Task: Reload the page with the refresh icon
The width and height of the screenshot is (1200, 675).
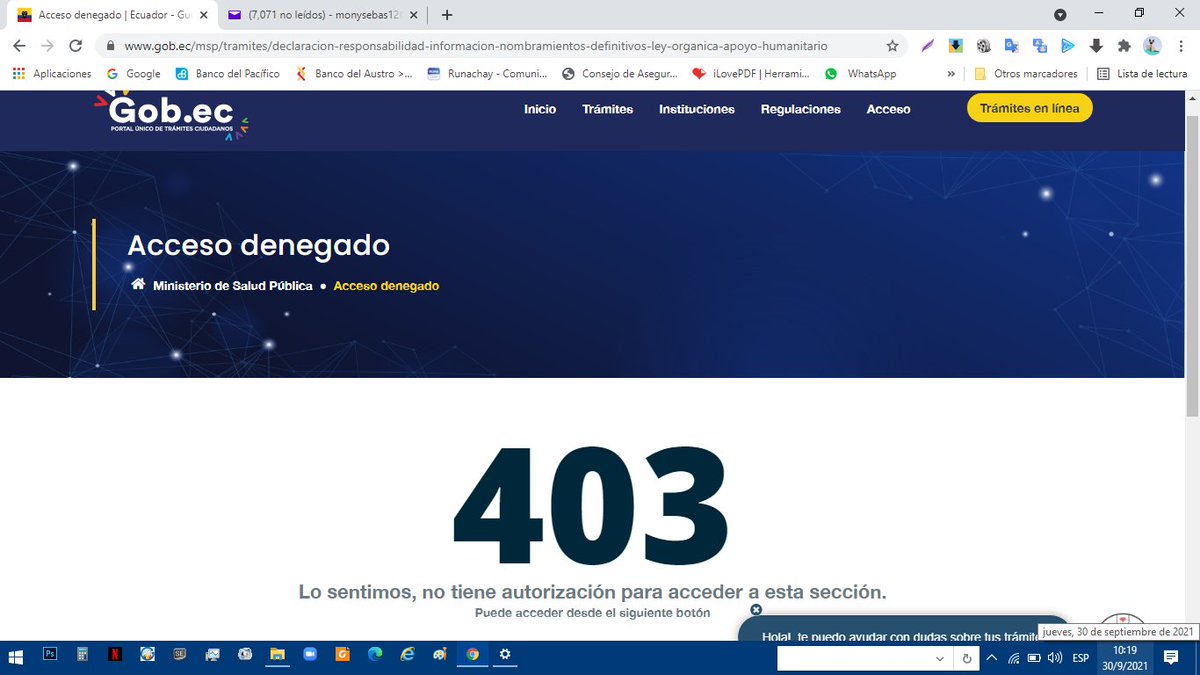Action: (x=75, y=46)
